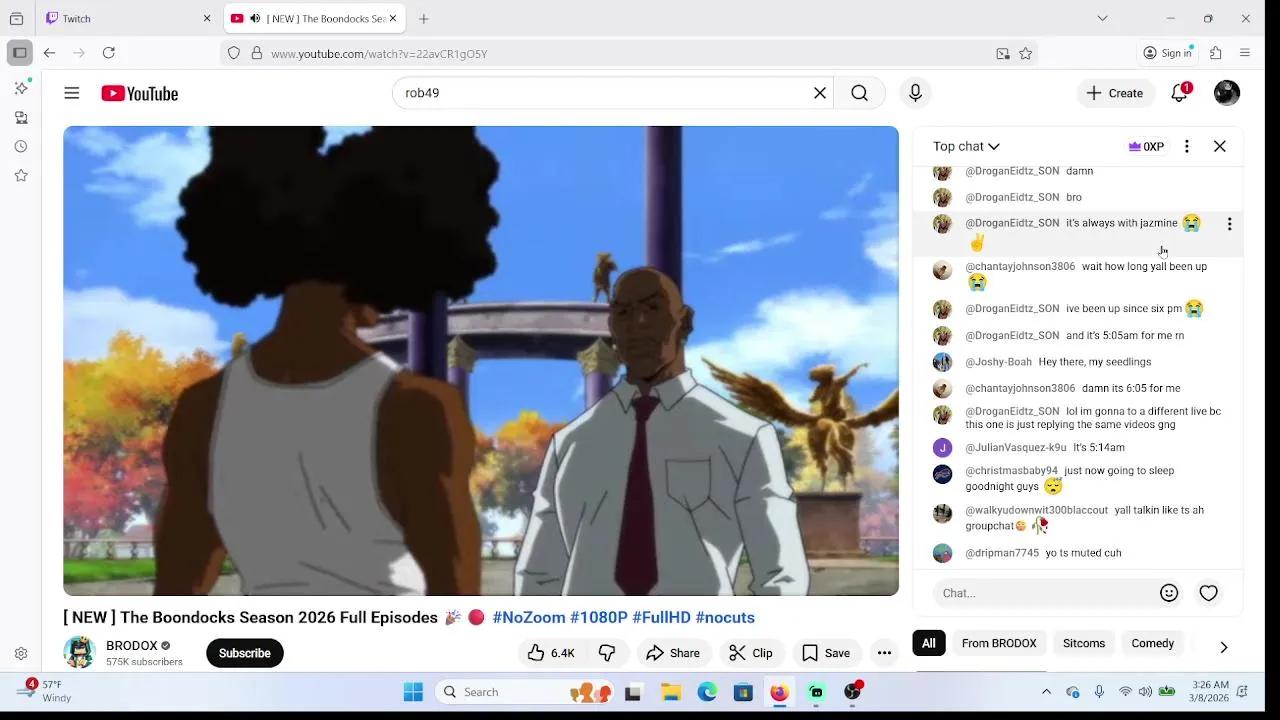Open the #FullHD hashtag link
1280x720 pixels.
point(661,618)
